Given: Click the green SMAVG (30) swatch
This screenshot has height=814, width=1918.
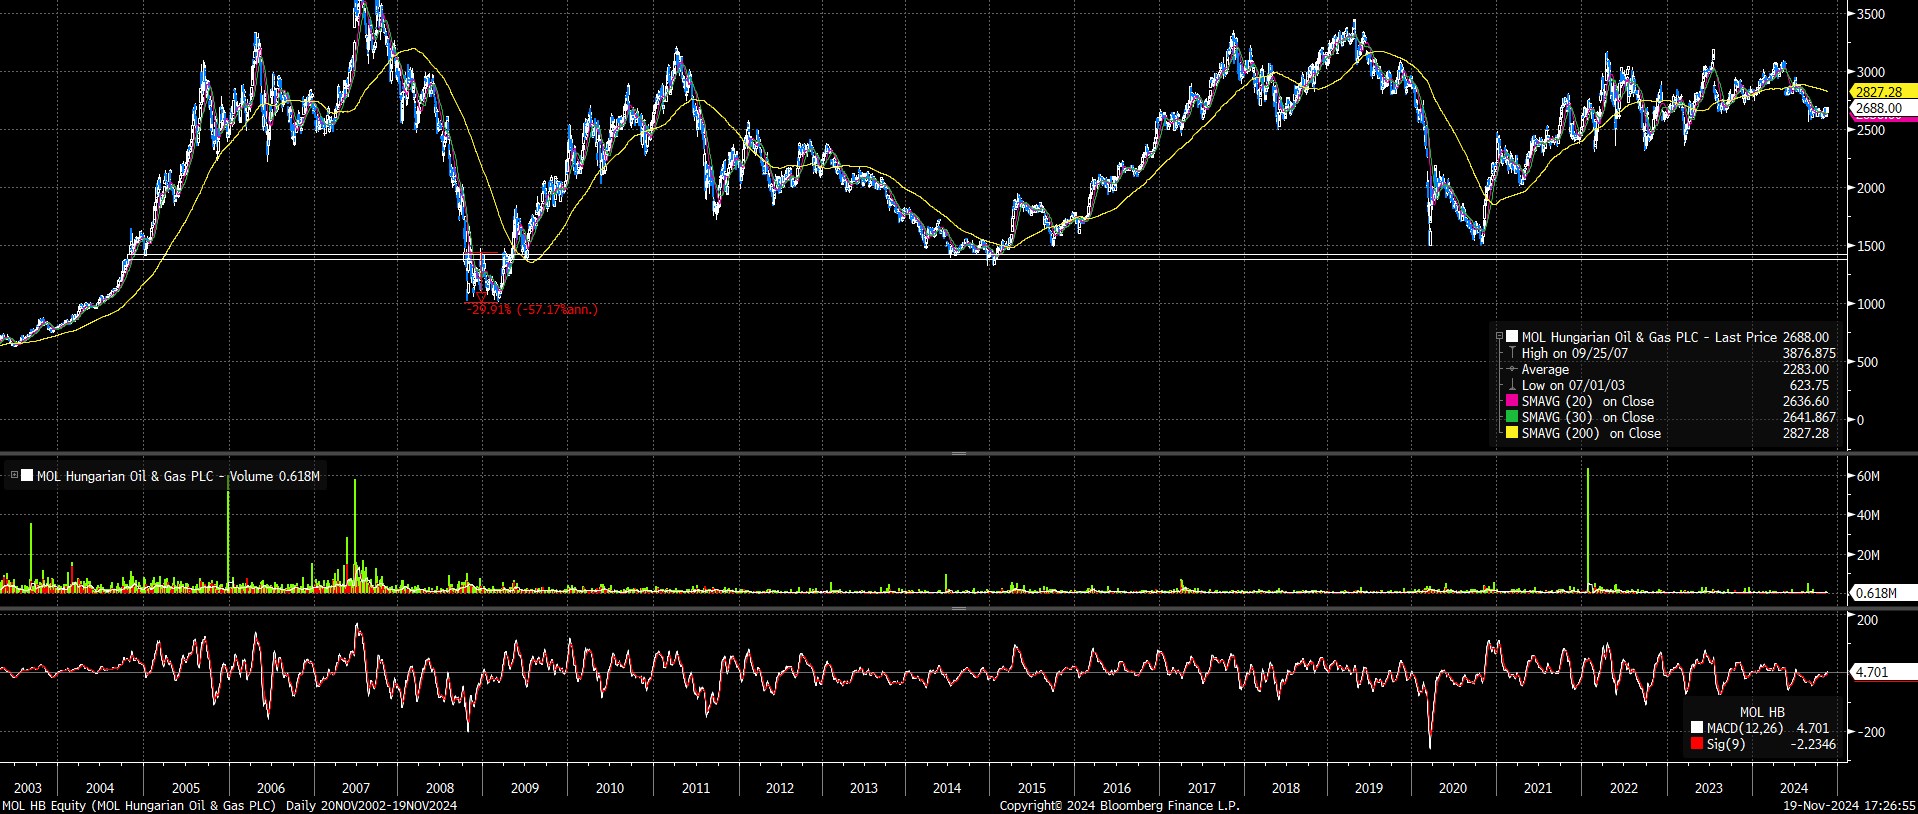Looking at the screenshot, I should pyautogui.click(x=1512, y=417).
